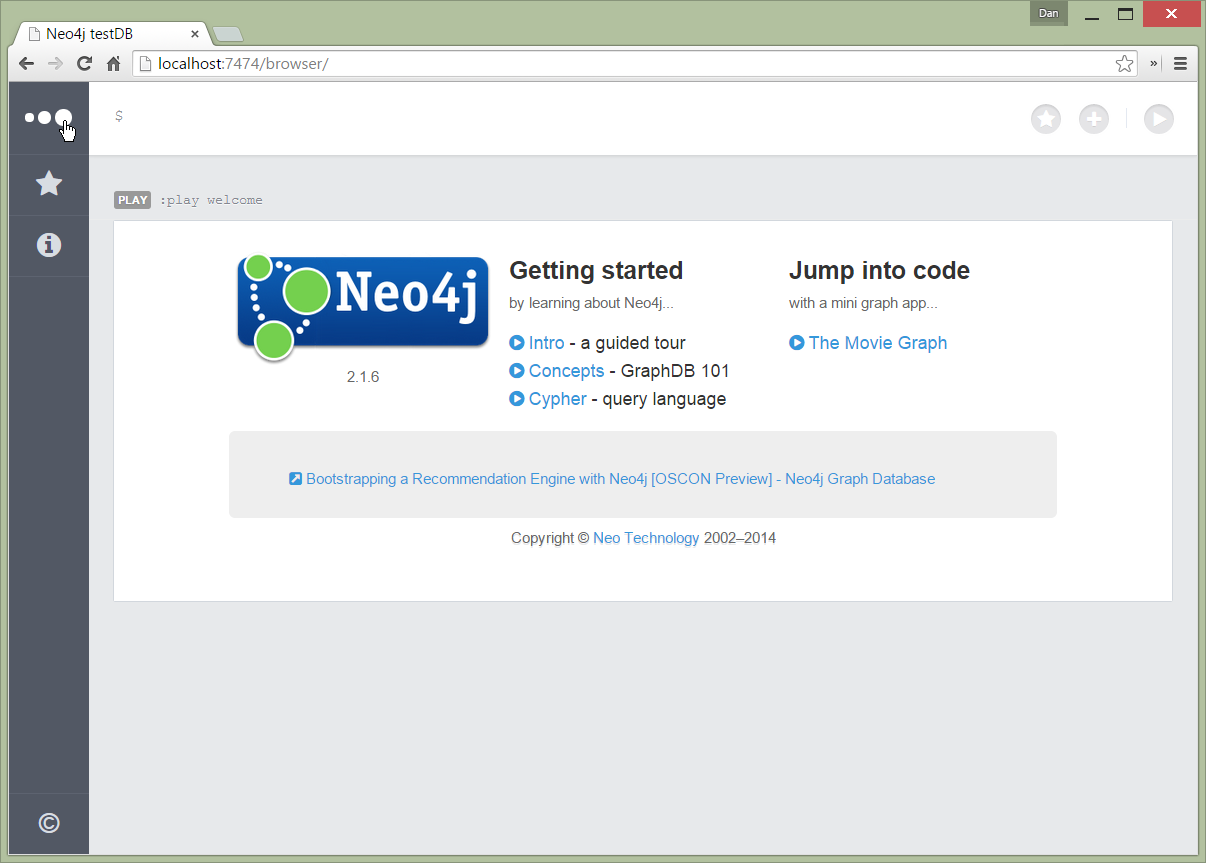The width and height of the screenshot is (1206, 863).
Task: Click the version number 2.1.6
Action: [363, 377]
